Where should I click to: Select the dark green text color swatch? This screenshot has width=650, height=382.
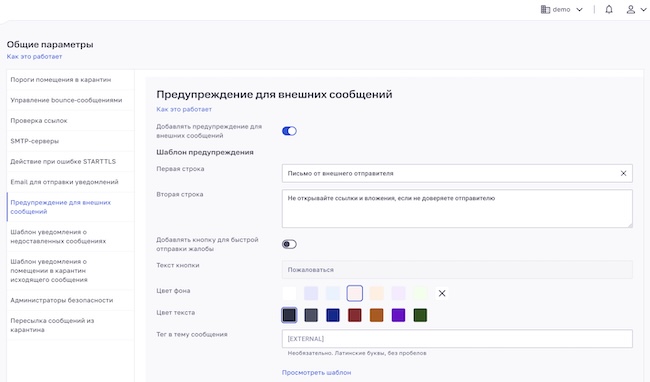(x=420, y=315)
